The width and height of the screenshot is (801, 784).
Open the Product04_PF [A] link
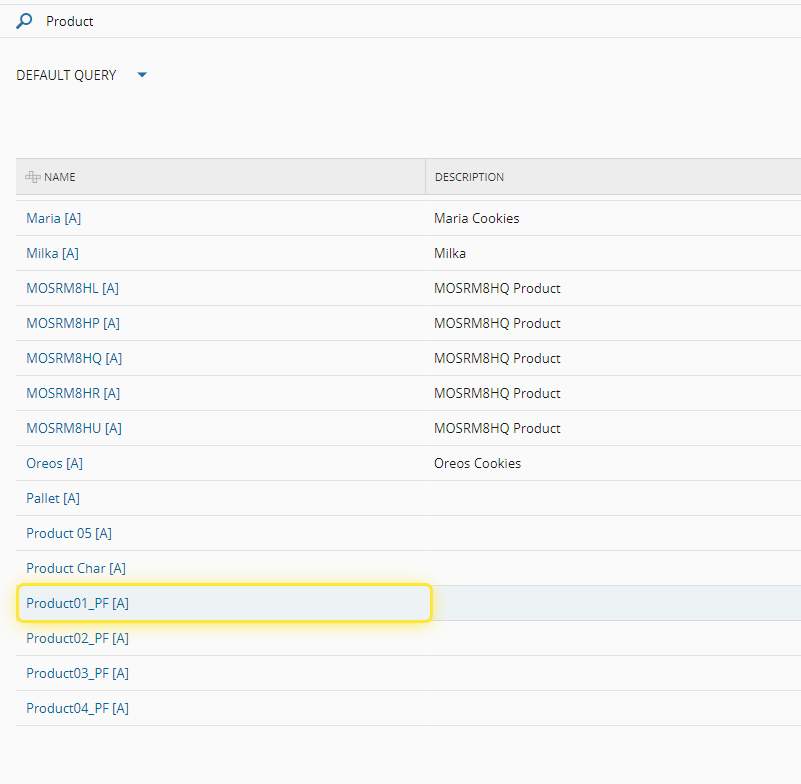coord(78,708)
